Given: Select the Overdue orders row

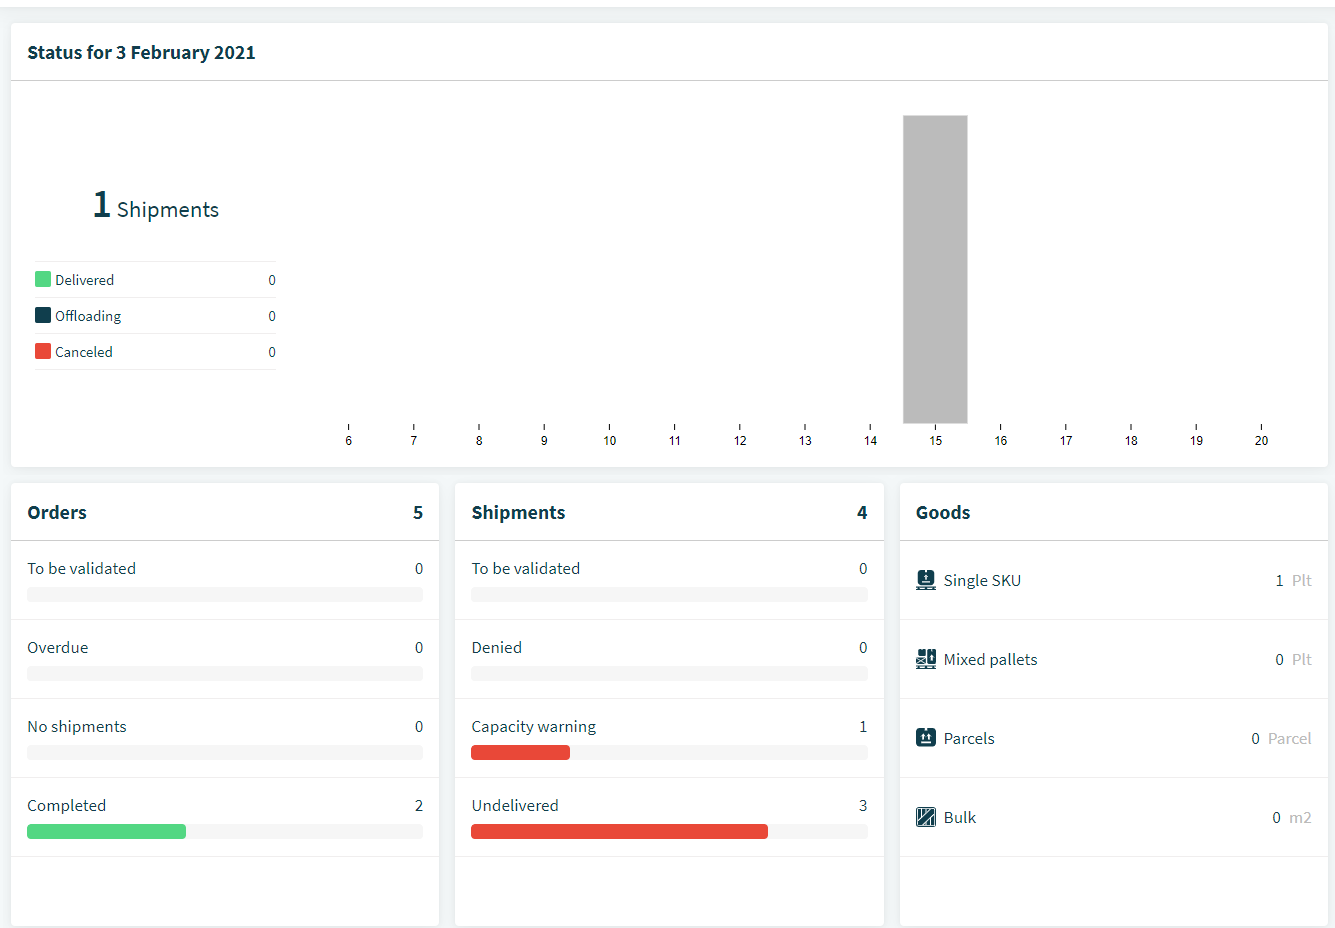Looking at the screenshot, I should (225, 659).
